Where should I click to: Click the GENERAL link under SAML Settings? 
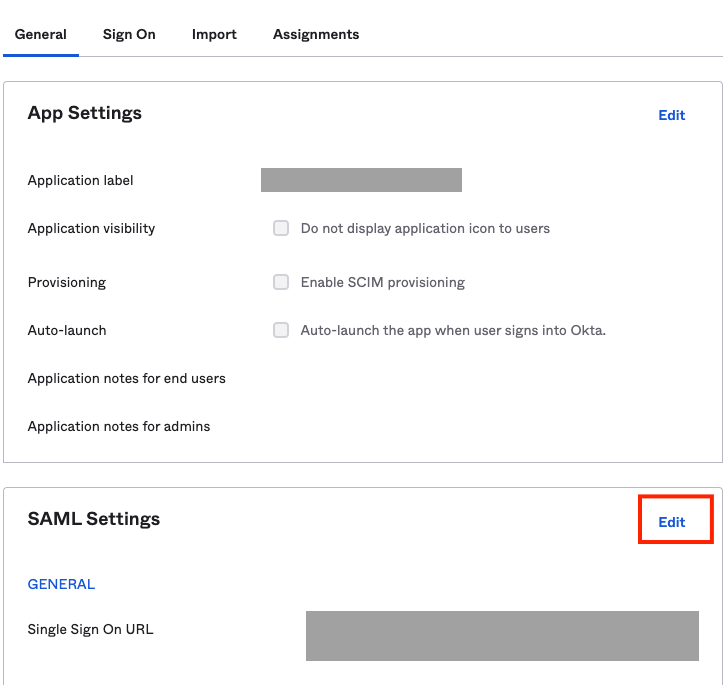[x=61, y=584]
